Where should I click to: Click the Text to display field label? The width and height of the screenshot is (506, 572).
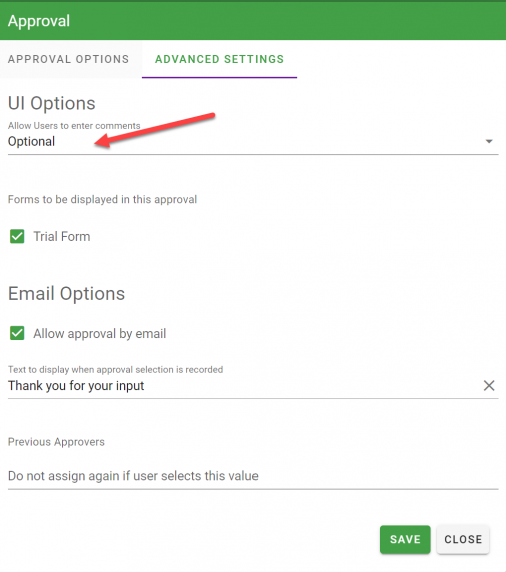coord(115,370)
